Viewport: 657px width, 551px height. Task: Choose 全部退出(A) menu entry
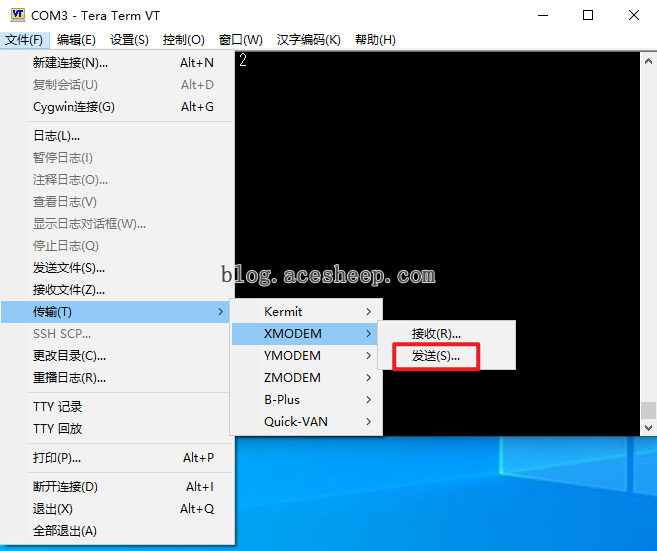(117, 531)
